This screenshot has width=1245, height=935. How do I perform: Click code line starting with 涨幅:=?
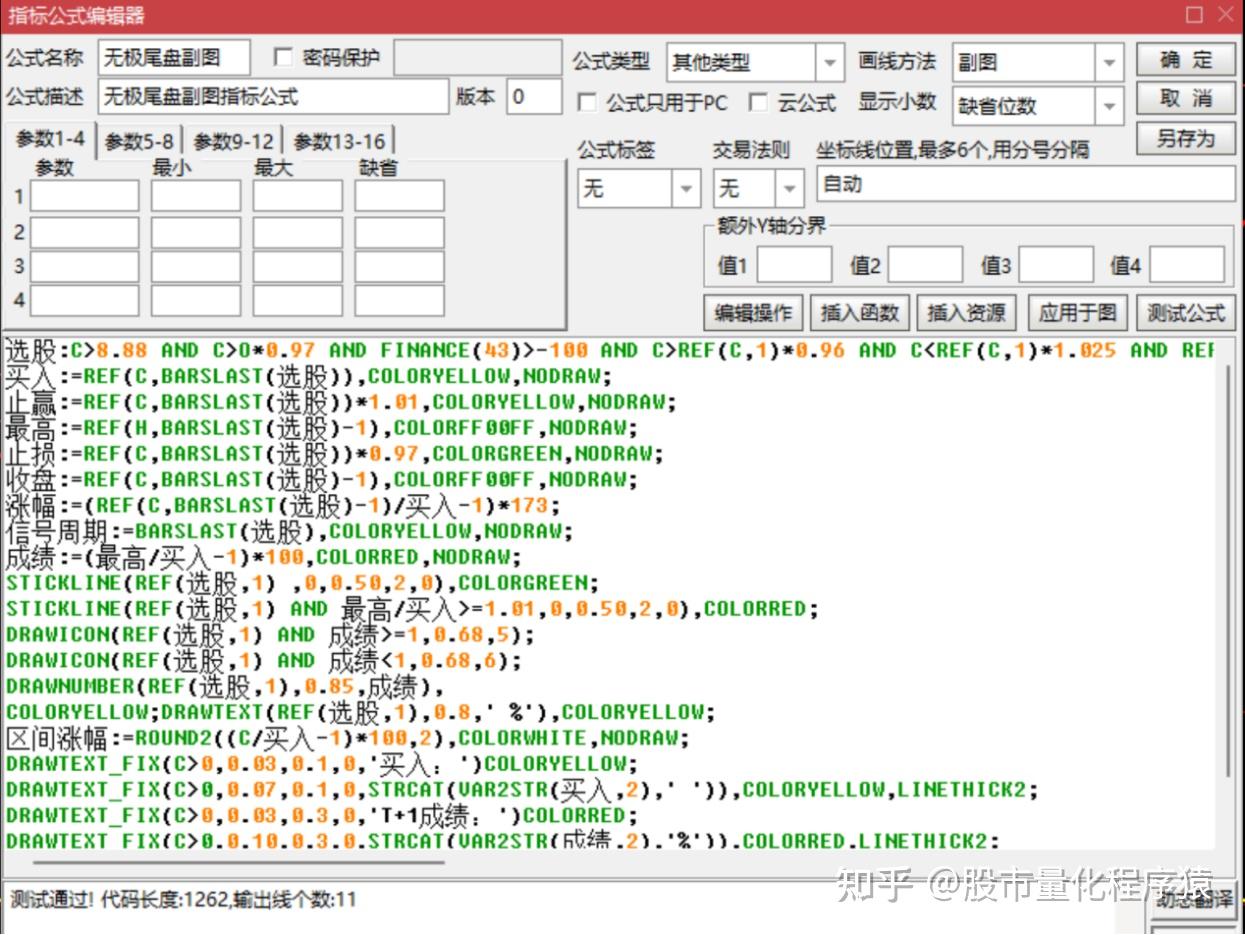click(284, 505)
